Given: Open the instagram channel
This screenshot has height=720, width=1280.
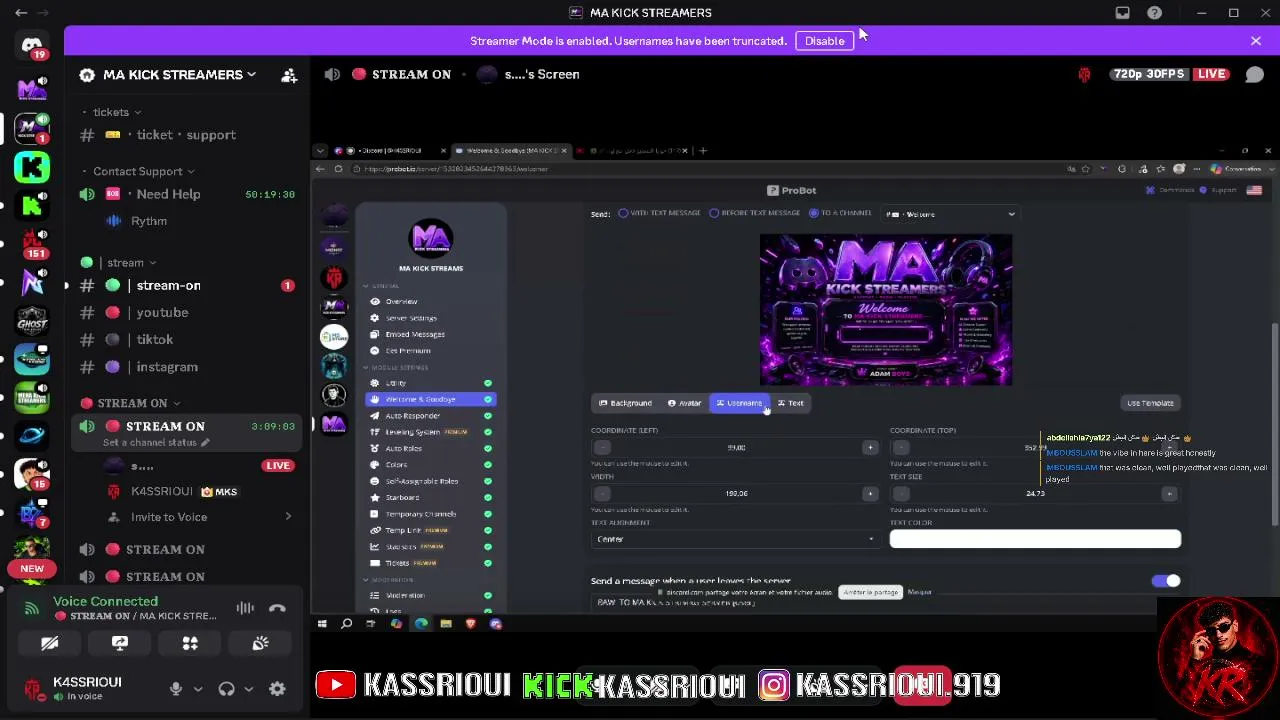Looking at the screenshot, I should 187,367.
